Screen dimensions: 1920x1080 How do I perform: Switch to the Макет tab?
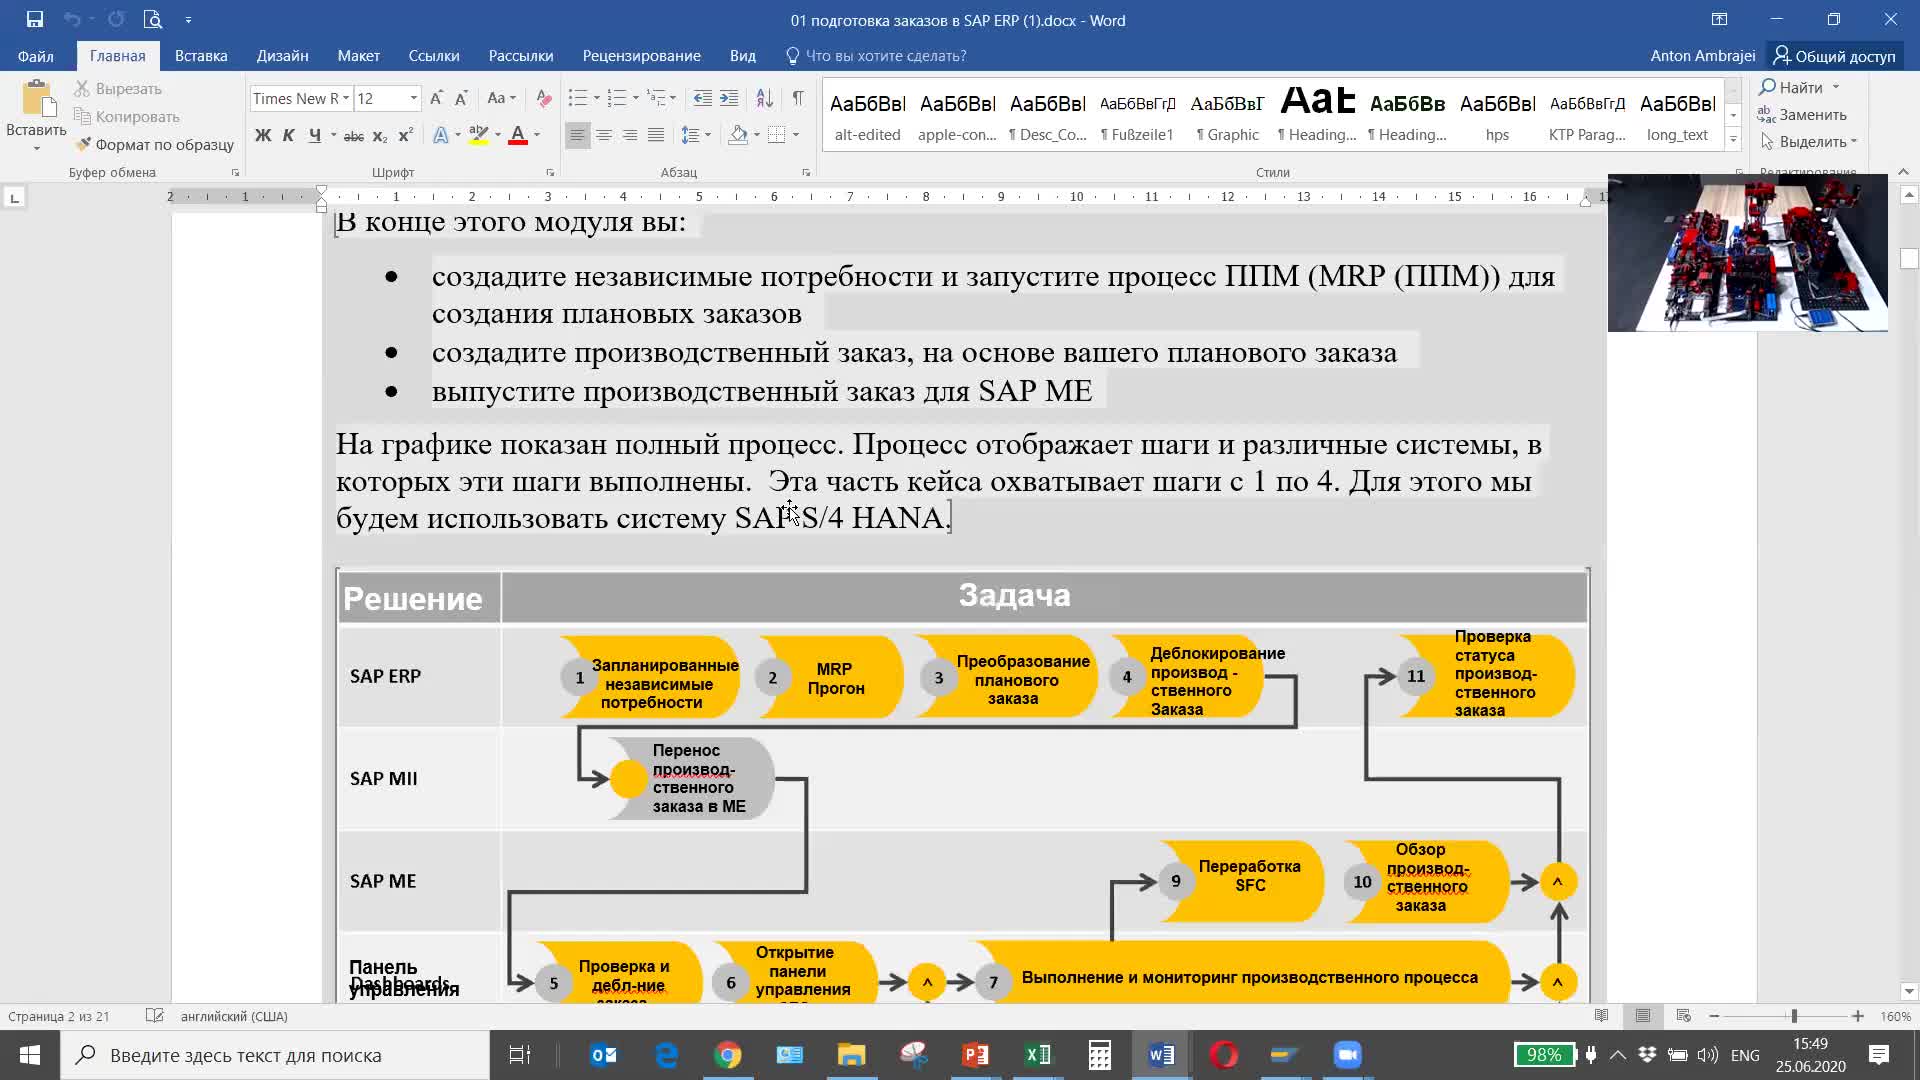coord(358,56)
